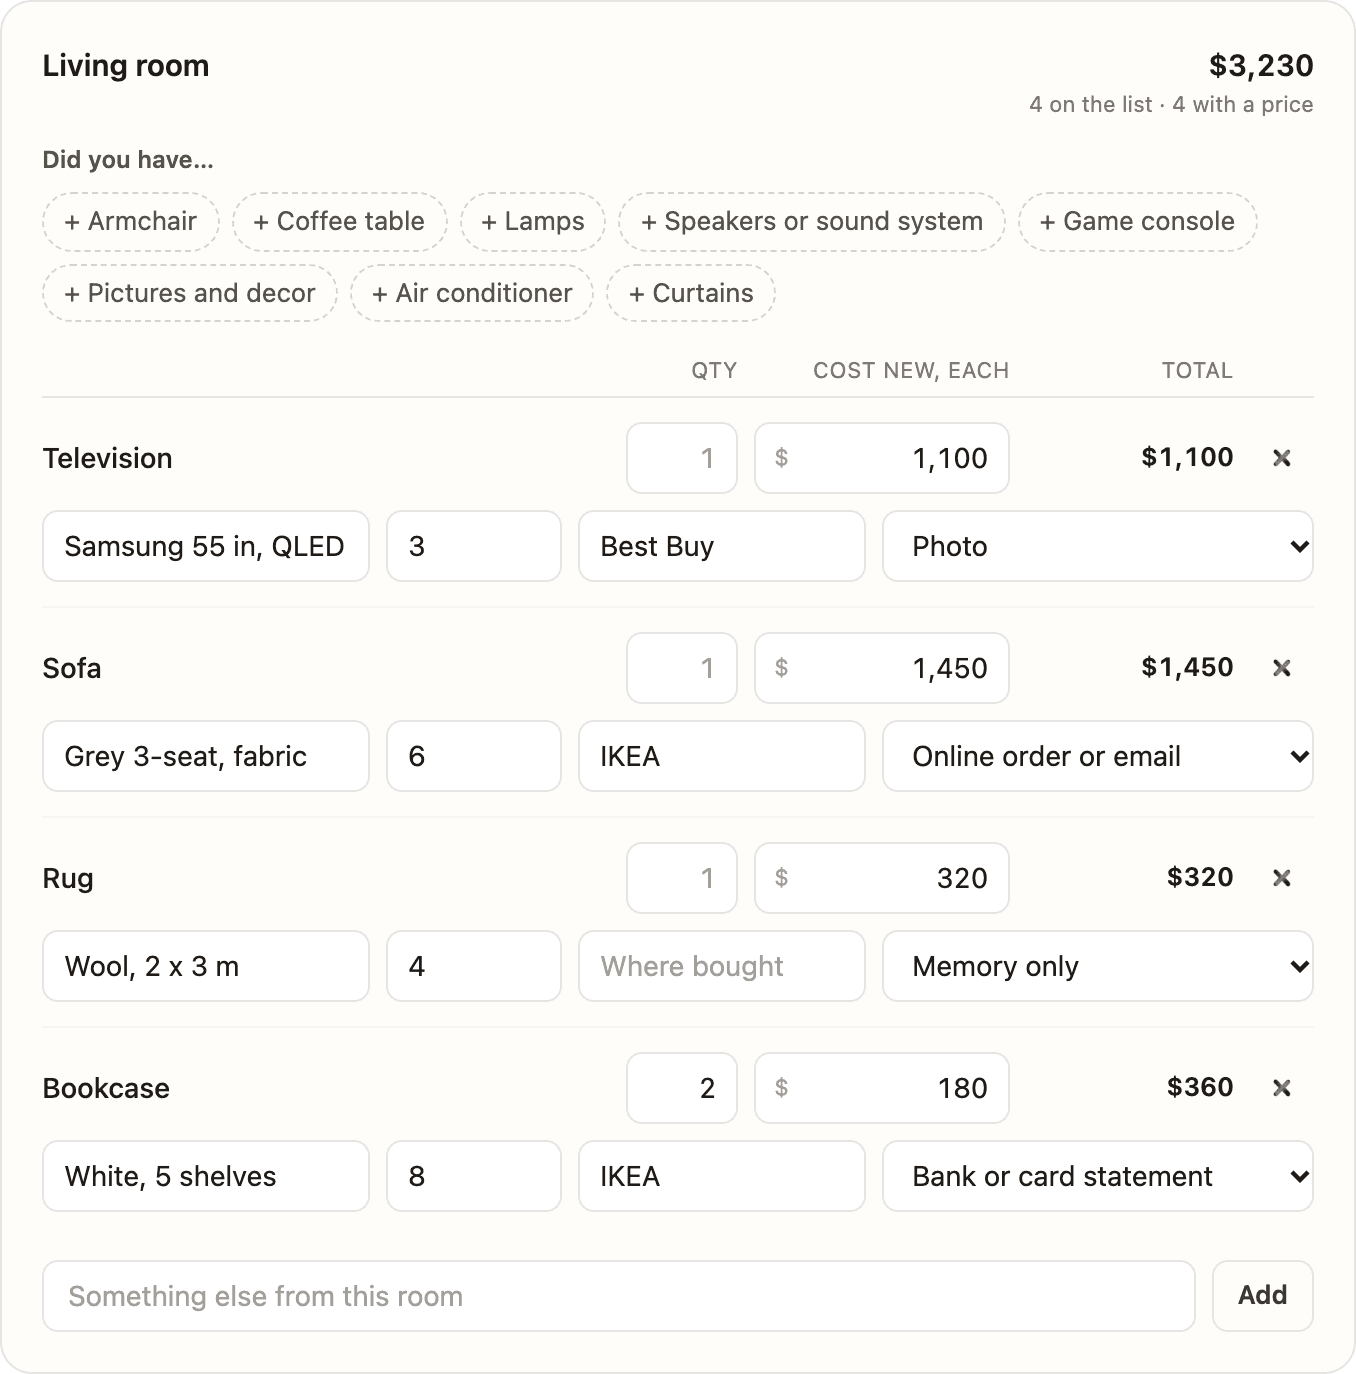Click the Sofa cost field showing 1,450
This screenshot has width=1356, height=1374.
tap(882, 668)
